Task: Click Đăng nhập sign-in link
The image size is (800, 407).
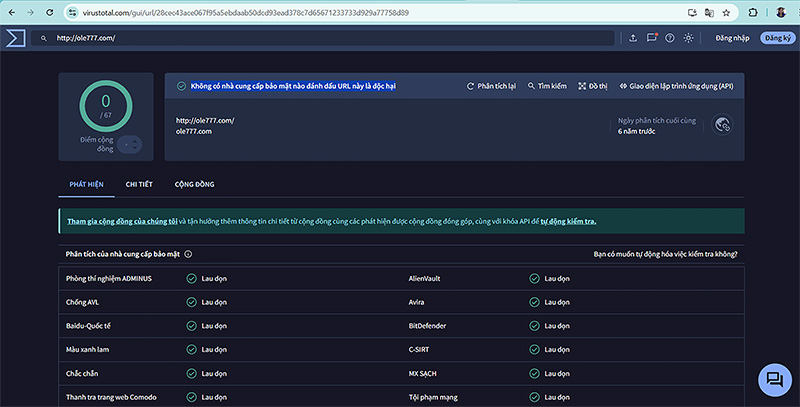Action: (732, 38)
